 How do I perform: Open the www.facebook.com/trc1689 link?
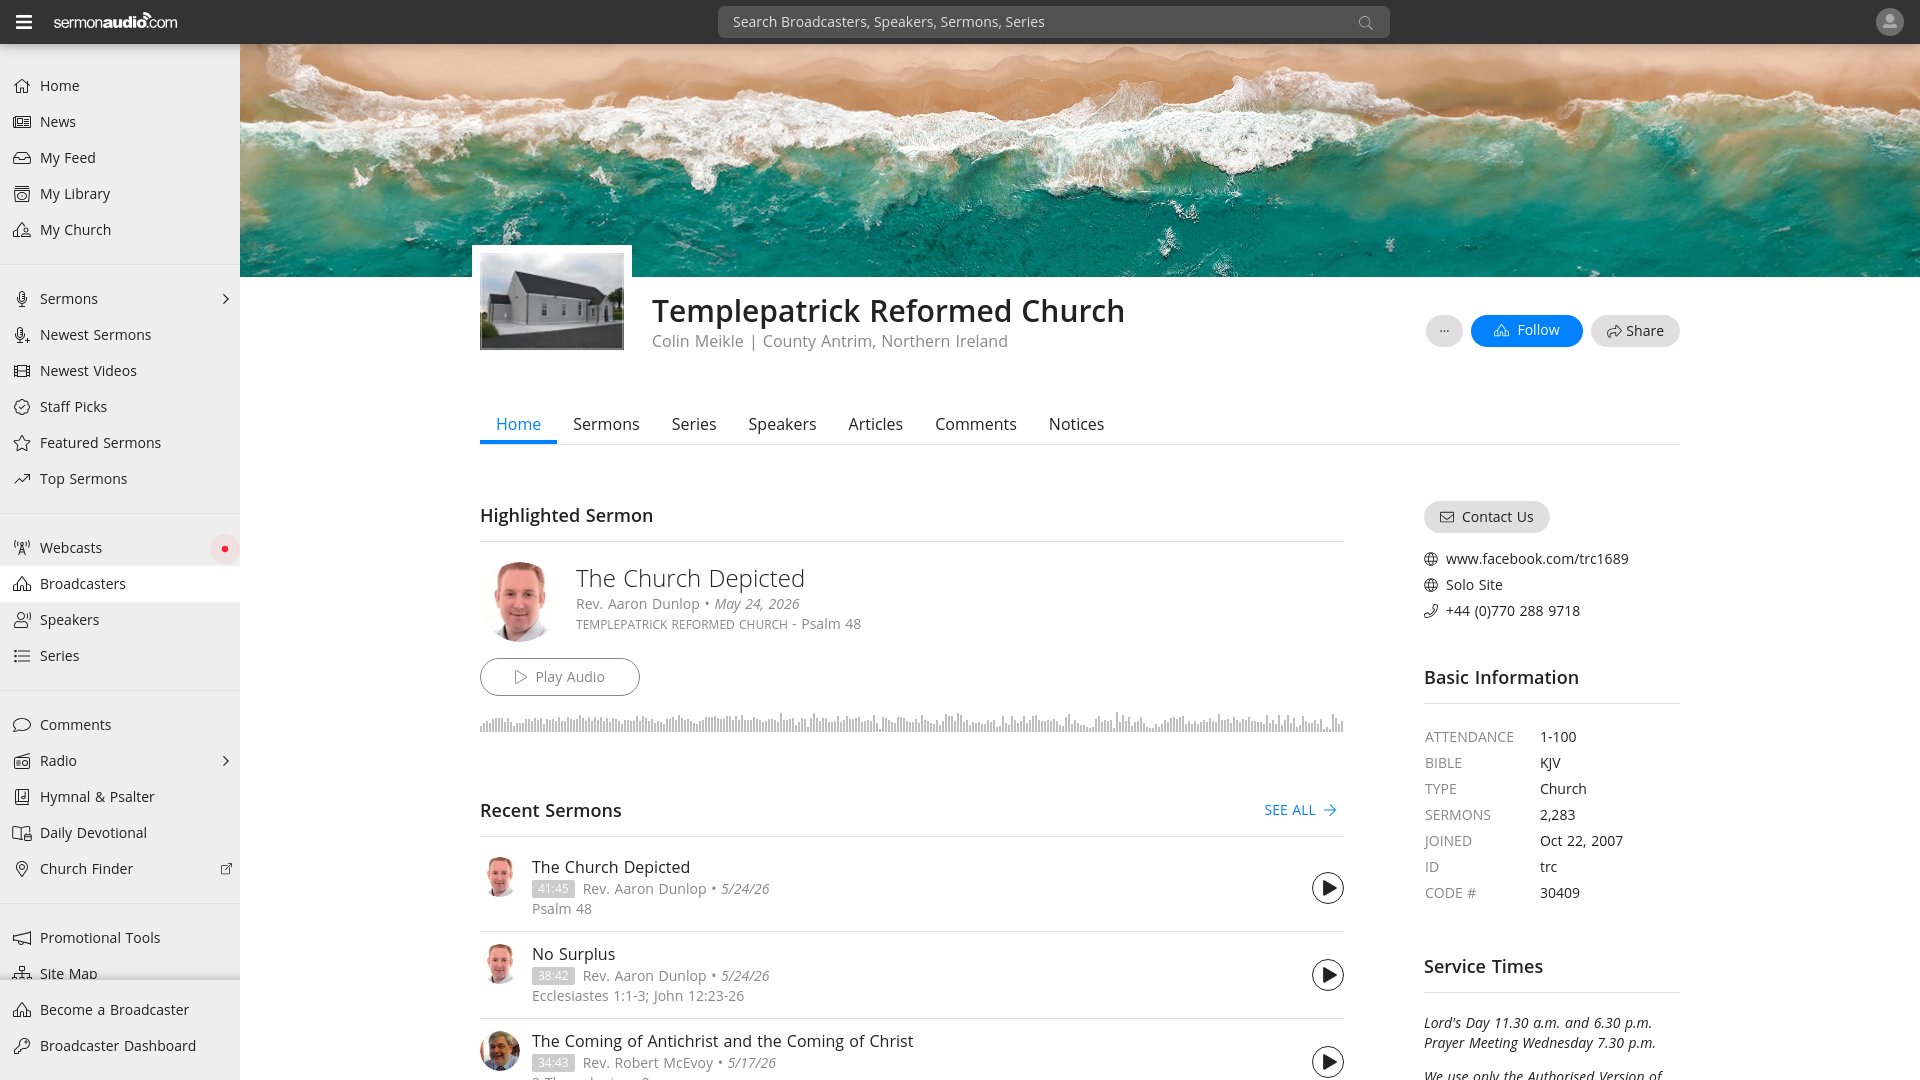[x=1537, y=559]
